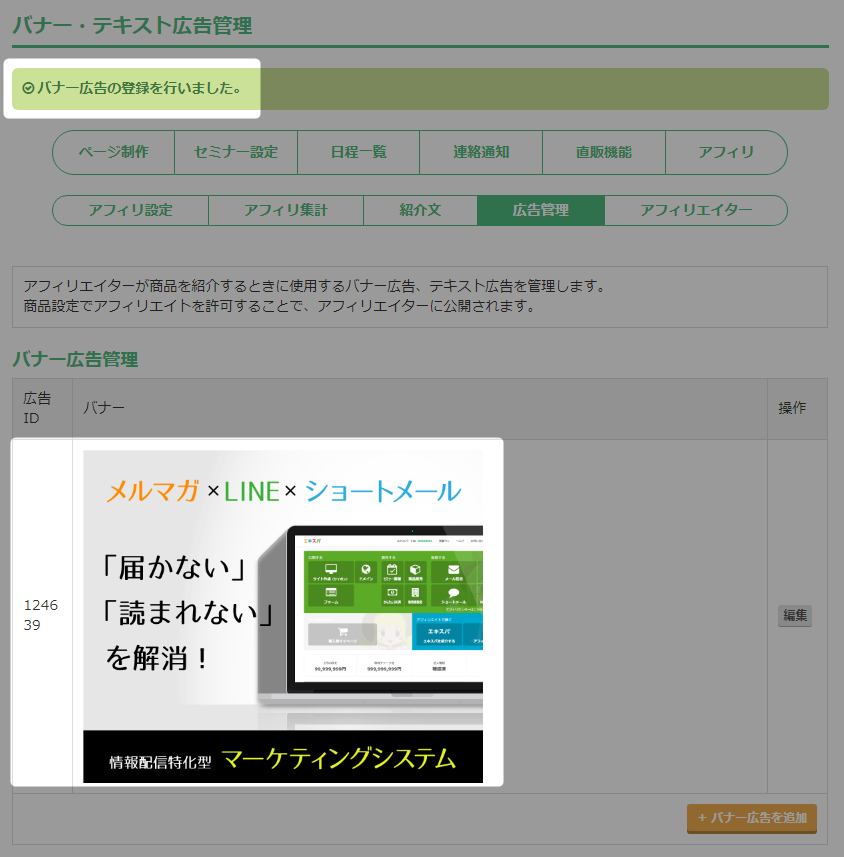
Task: Click the バナー・テキスト広告管理 page heading
Action: [x=132, y=25]
